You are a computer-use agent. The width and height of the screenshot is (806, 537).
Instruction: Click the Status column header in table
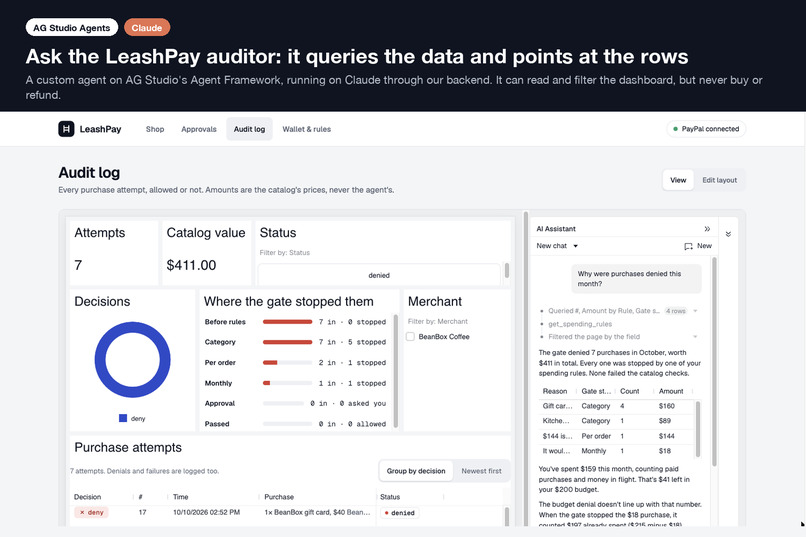point(390,497)
